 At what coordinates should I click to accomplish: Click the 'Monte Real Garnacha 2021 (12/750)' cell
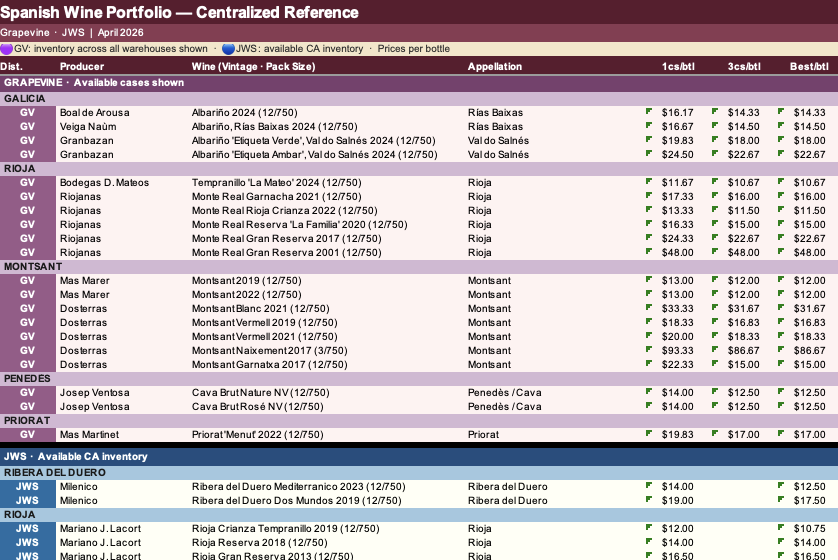click(276, 197)
